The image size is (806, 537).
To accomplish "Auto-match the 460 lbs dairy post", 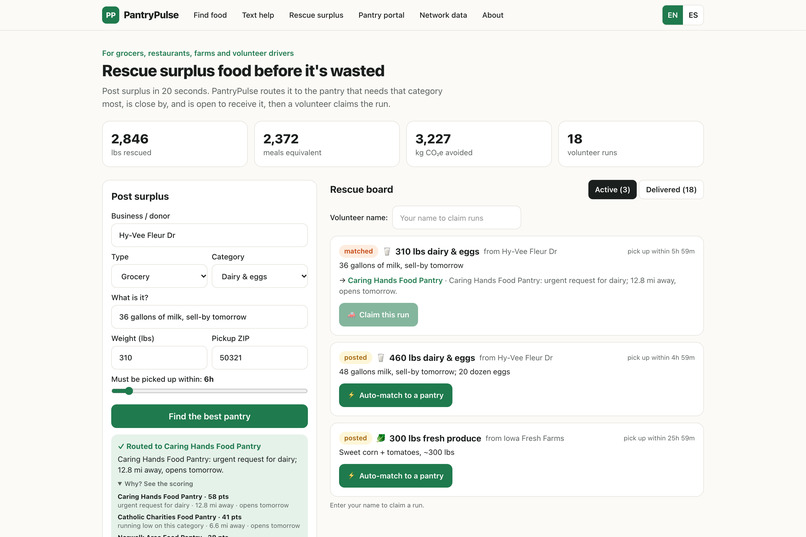I will [x=395, y=395].
